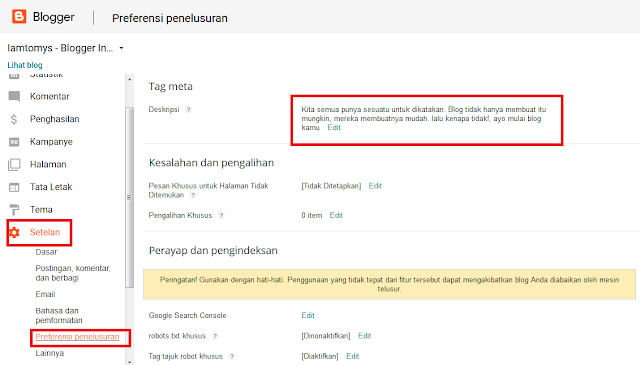Open the blog selector dropdown arrow
The width and height of the screenshot is (640, 365).
(x=121, y=48)
